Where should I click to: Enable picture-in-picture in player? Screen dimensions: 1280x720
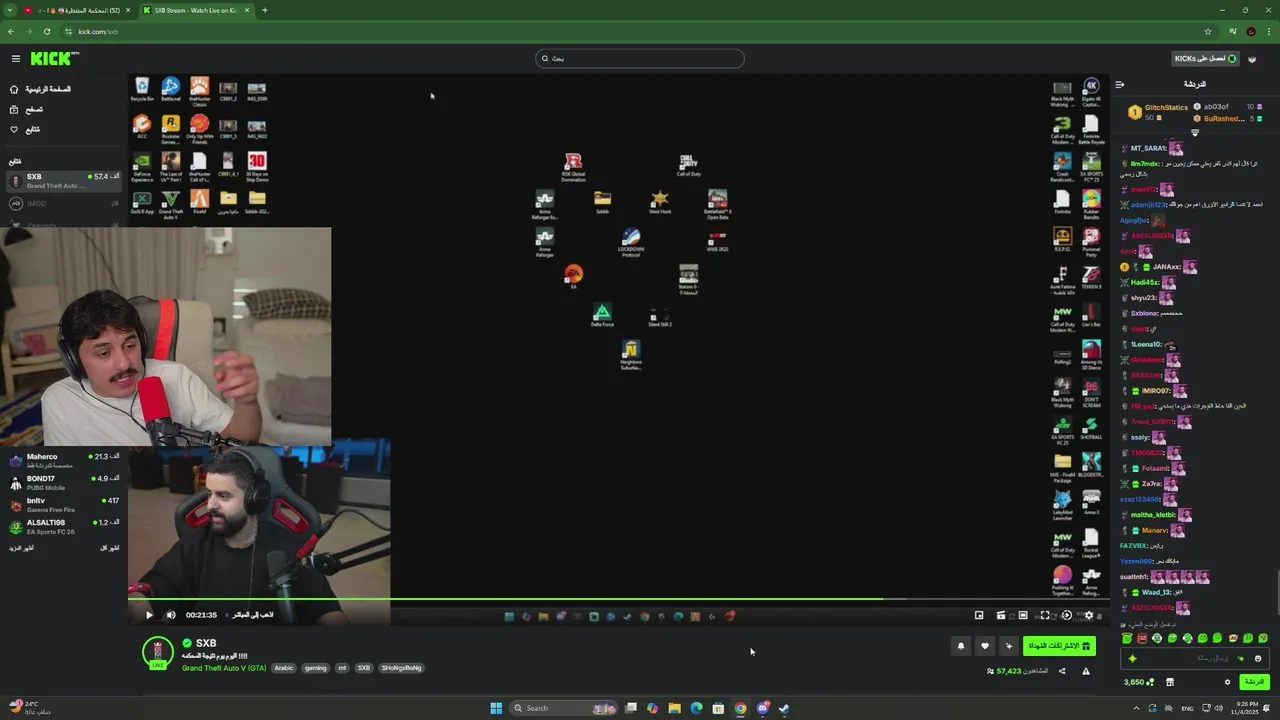979,615
